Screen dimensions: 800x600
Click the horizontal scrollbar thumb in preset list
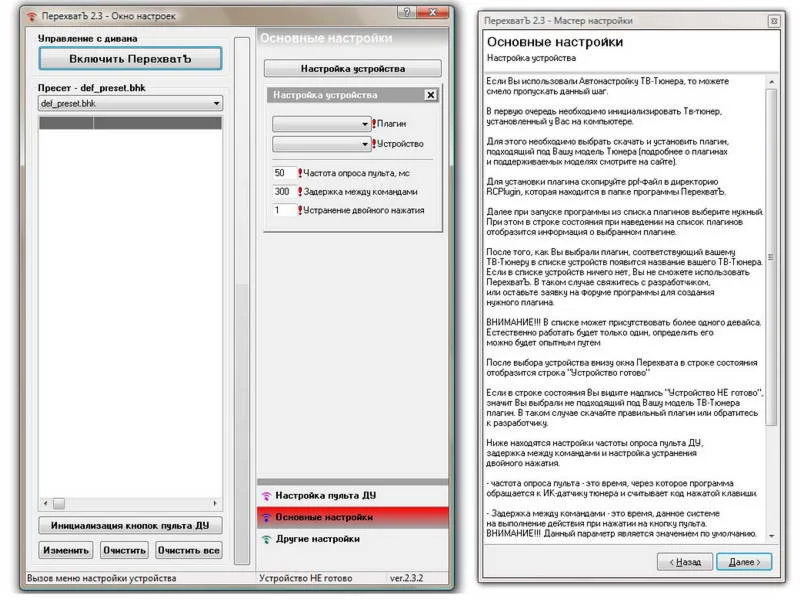[x=59, y=504]
